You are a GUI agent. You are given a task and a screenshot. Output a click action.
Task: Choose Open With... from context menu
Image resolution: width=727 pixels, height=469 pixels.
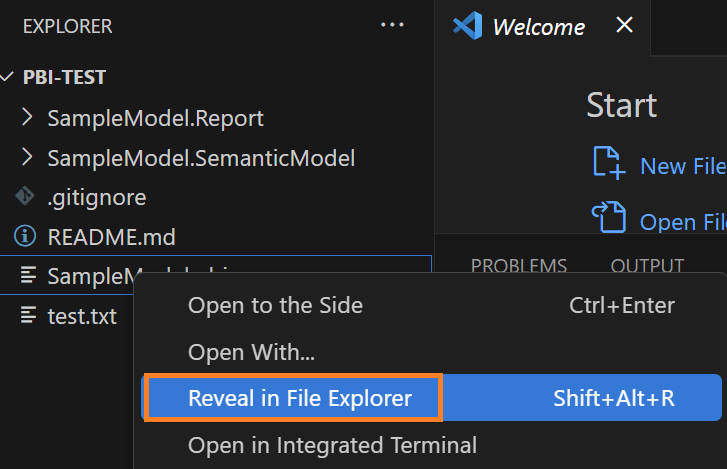[x=251, y=352]
